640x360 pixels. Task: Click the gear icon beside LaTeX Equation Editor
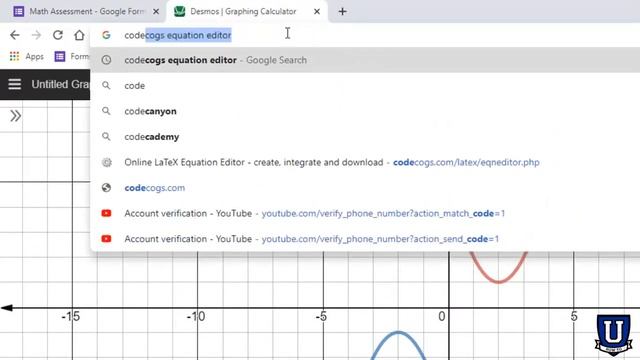point(107,162)
